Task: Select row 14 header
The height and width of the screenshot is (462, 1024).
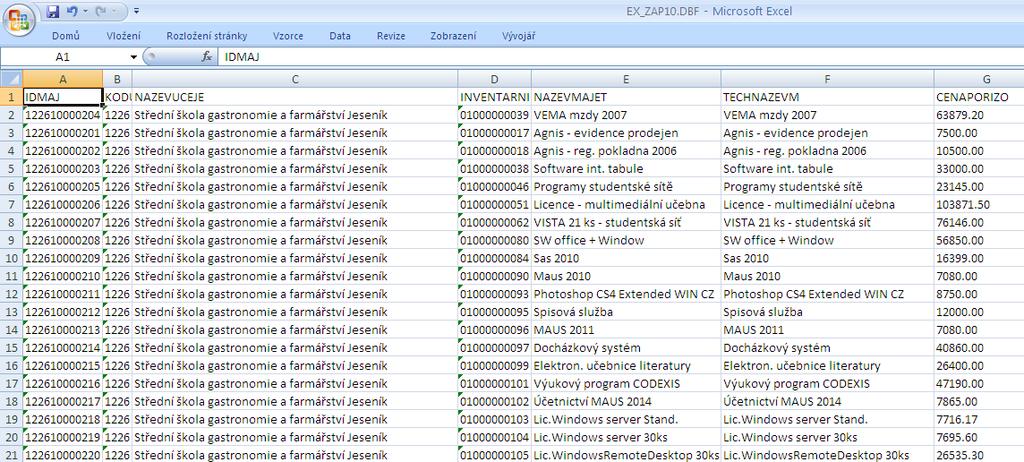Action: click(x=11, y=330)
